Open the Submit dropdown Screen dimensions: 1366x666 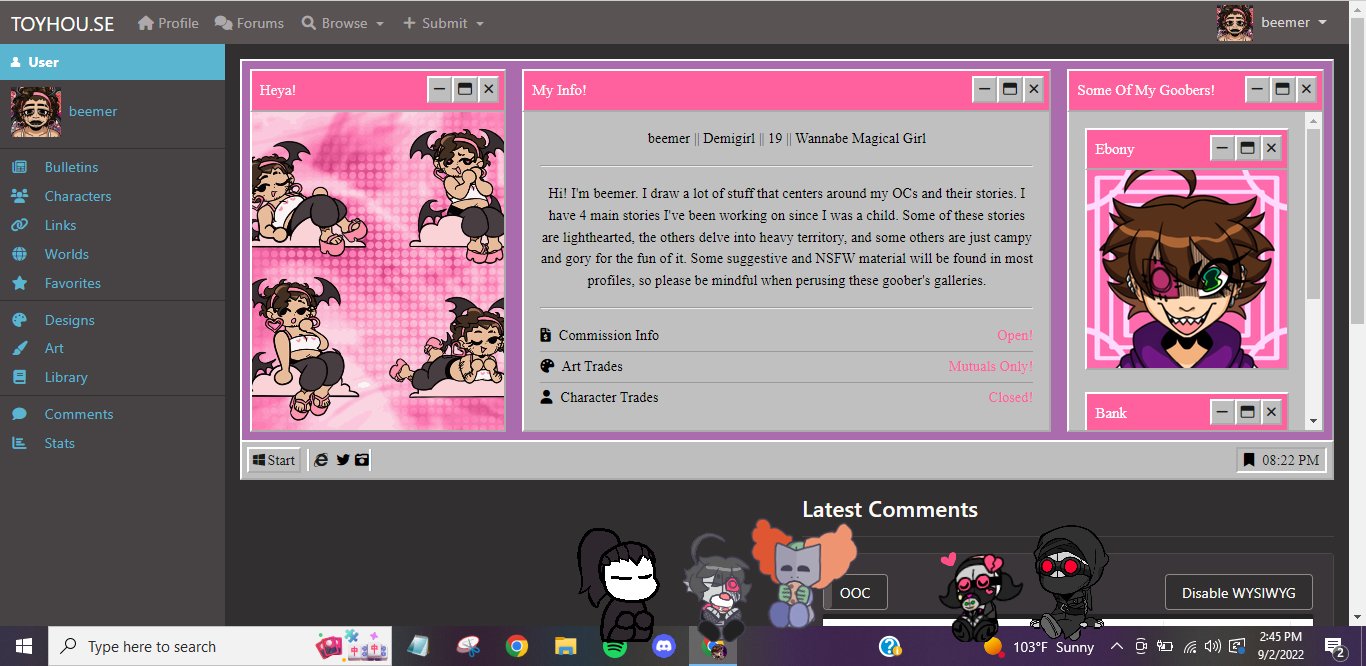(x=443, y=22)
